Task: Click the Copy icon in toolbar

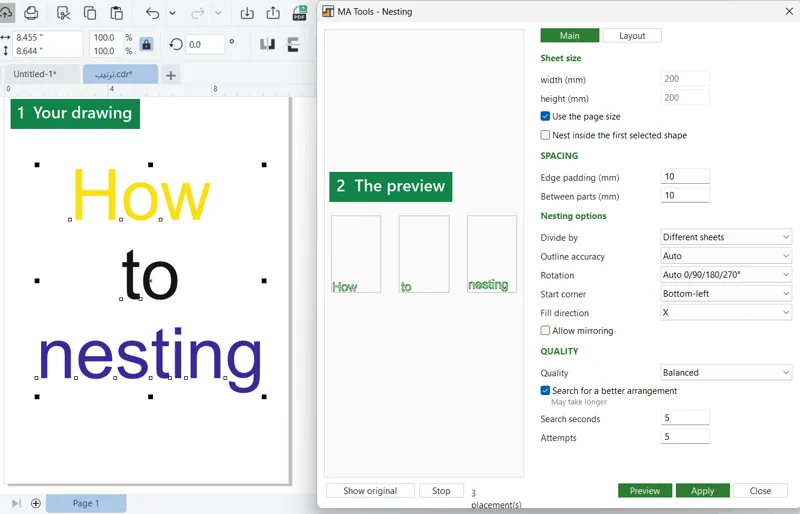Action: pyautogui.click(x=90, y=13)
